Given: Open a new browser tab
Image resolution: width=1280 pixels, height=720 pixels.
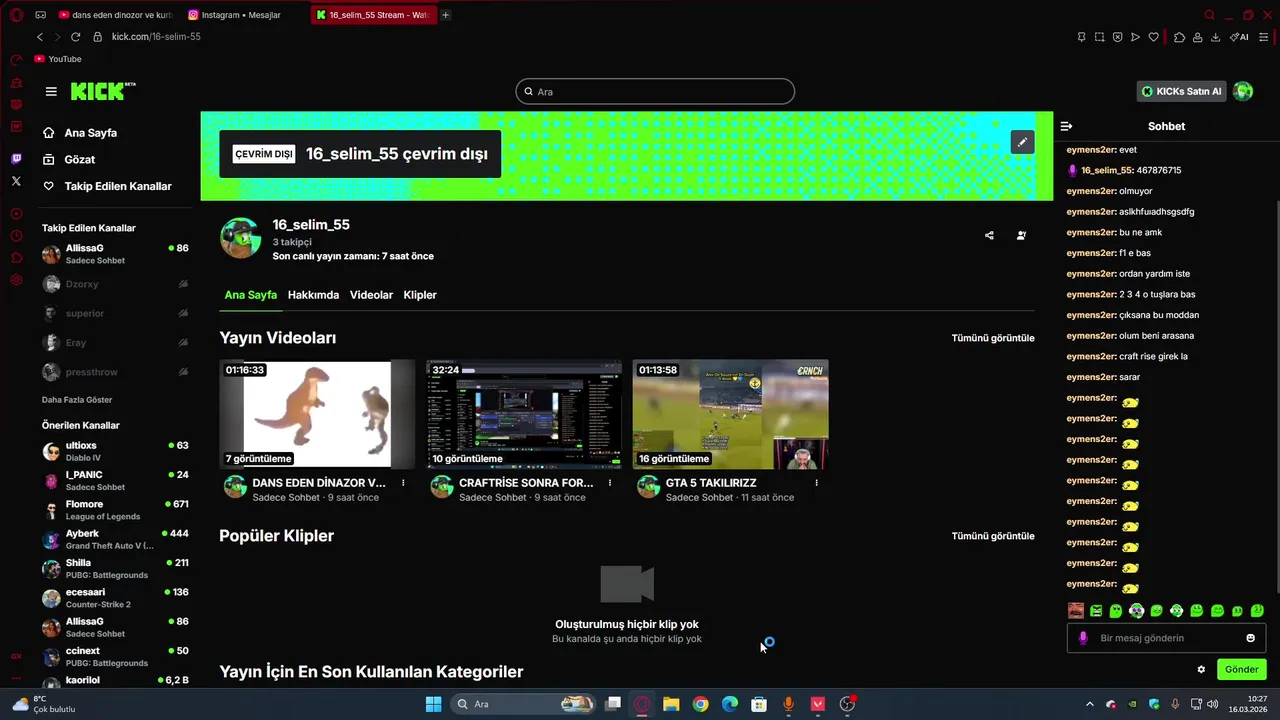Looking at the screenshot, I should [x=446, y=15].
